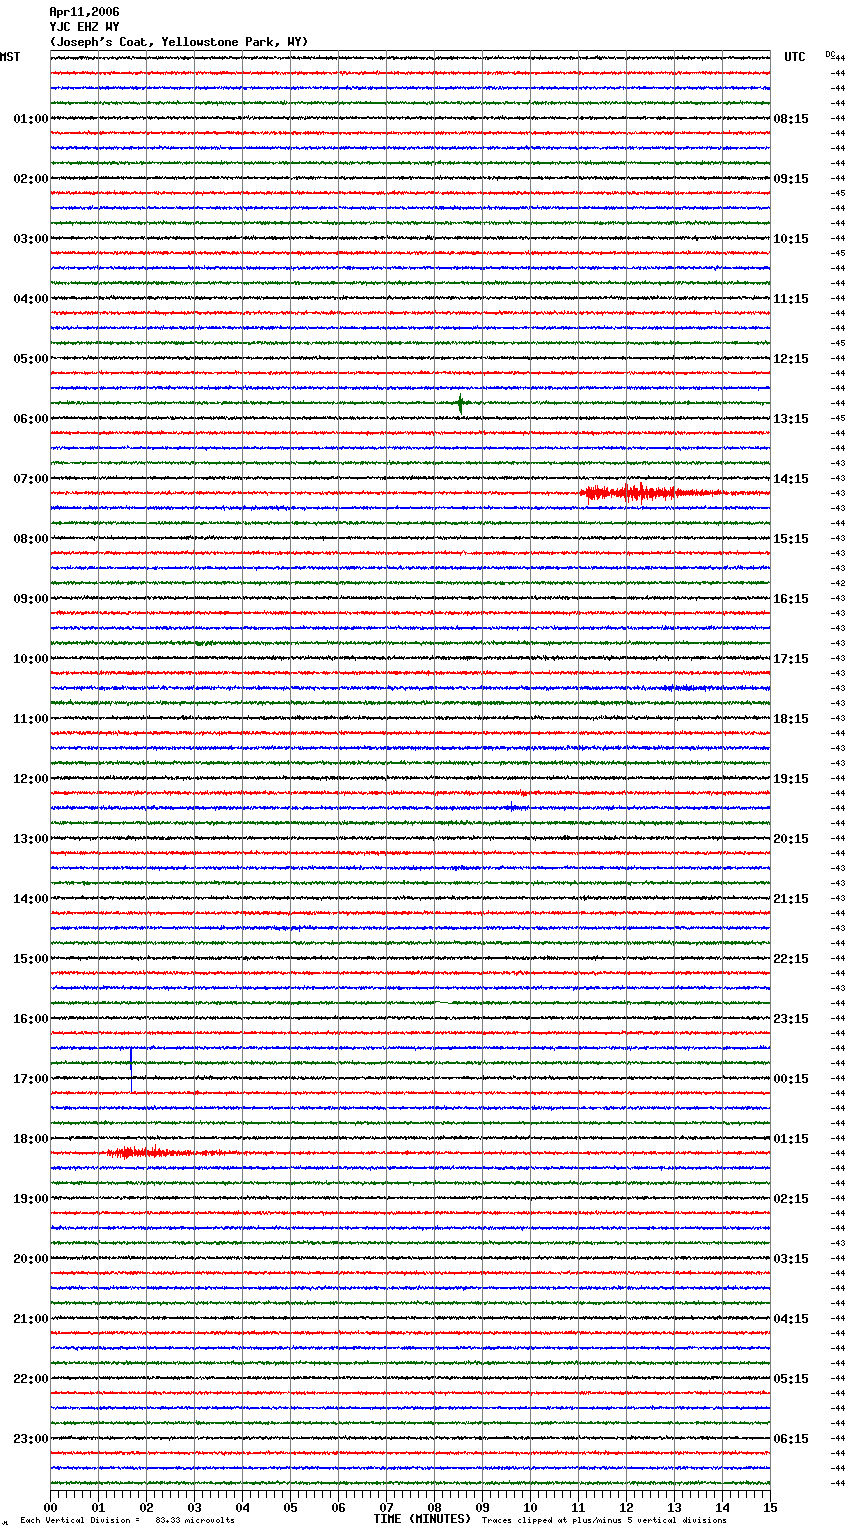The image size is (850, 1534).
Task: Click the "UTC" time zone label
Action: [795, 57]
